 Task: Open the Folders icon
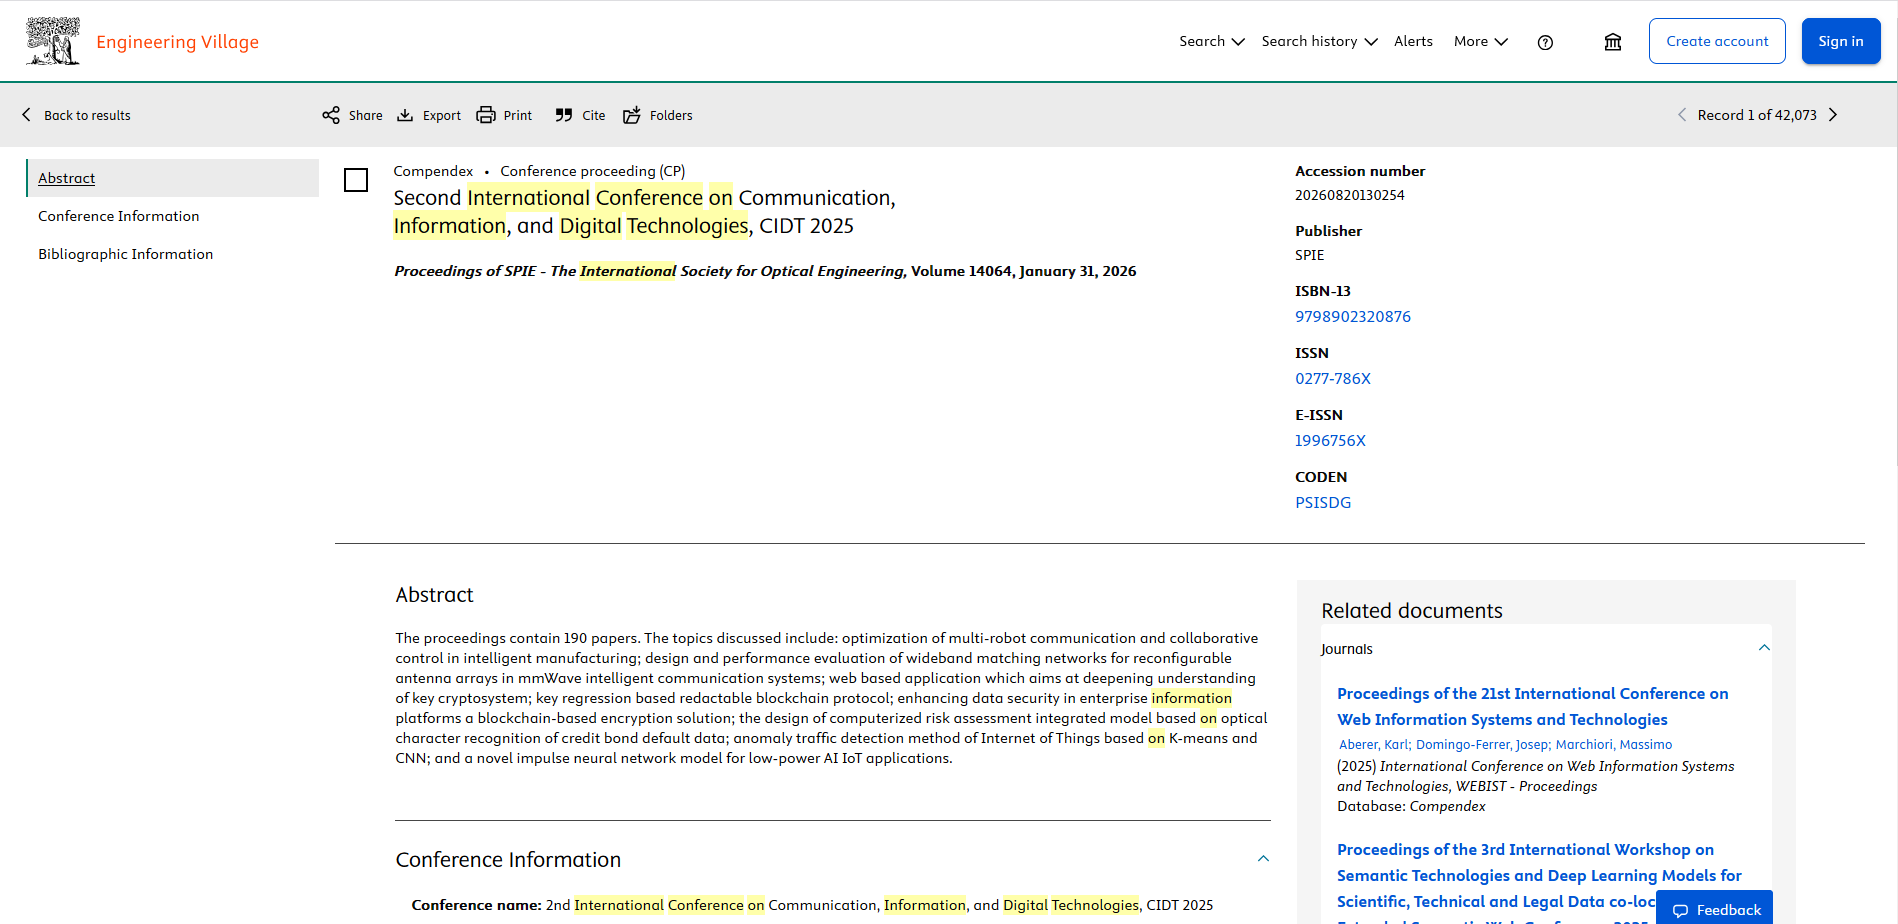tap(632, 115)
